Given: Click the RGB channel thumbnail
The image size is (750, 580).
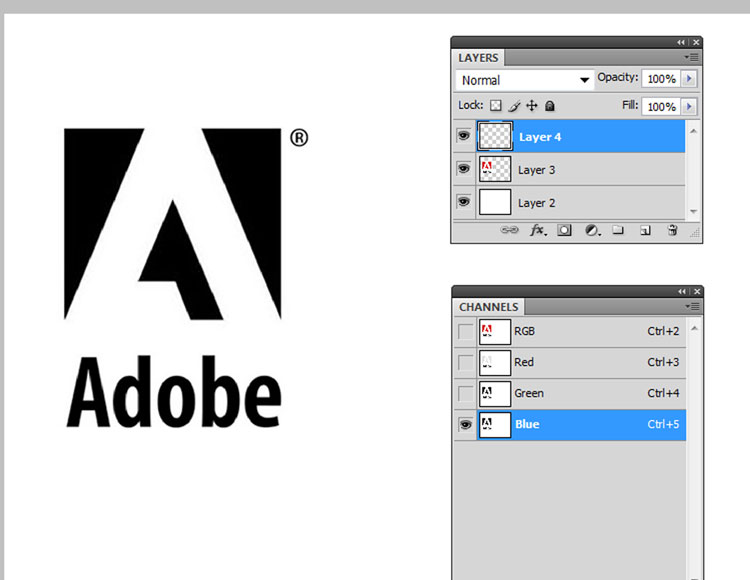Looking at the screenshot, I should point(495,331).
